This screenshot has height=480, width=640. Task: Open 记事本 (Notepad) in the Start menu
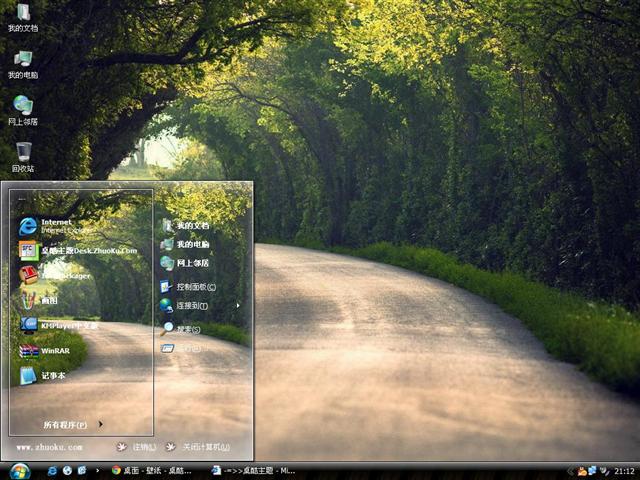[52, 376]
